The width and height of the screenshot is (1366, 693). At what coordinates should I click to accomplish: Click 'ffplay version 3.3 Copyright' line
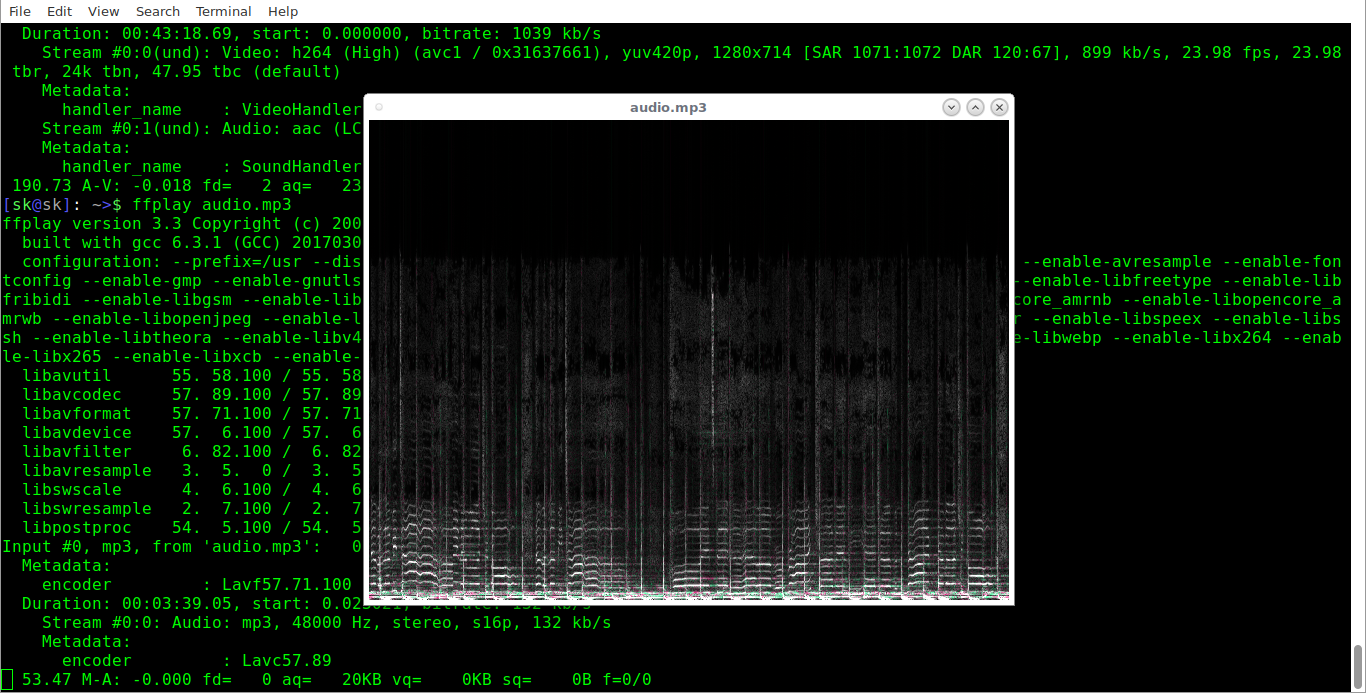click(x=182, y=223)
